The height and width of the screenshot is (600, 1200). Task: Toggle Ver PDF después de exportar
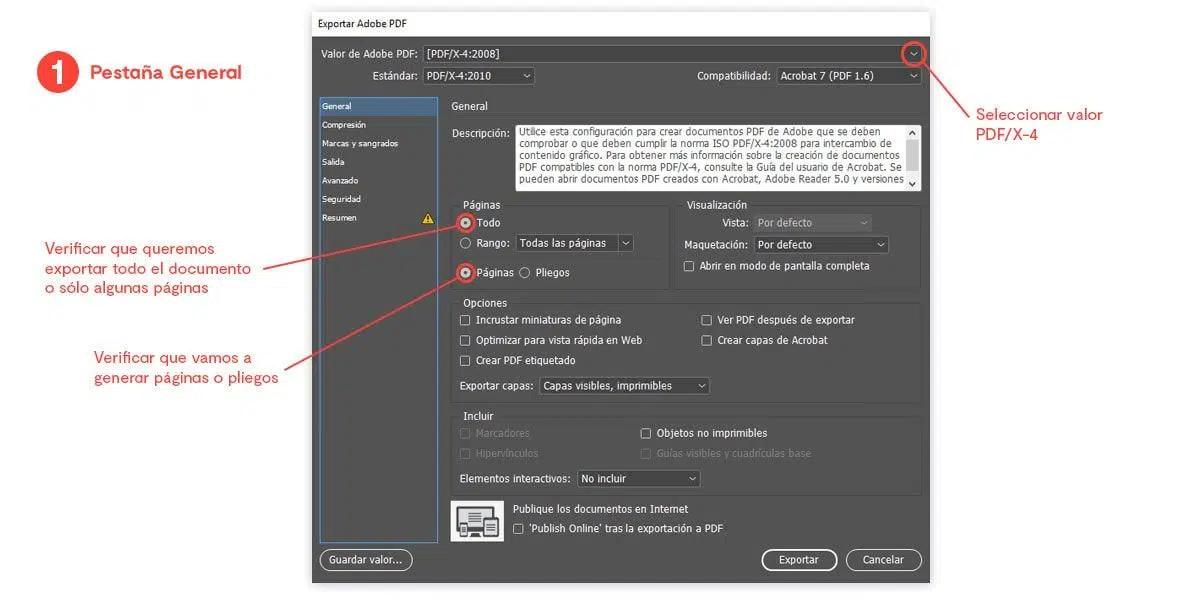click(707, 321)
